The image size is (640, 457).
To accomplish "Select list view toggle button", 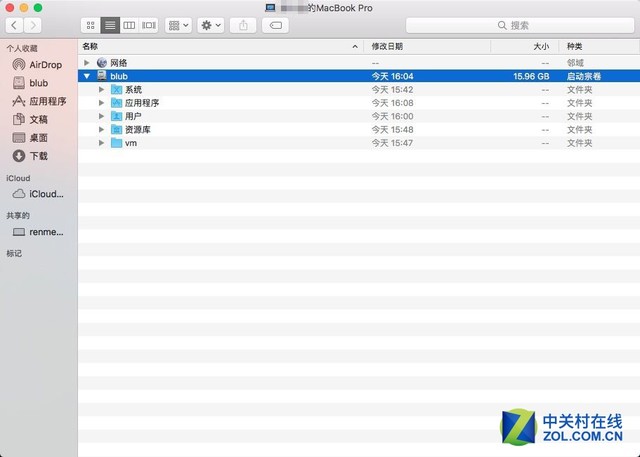I will 110,25.
